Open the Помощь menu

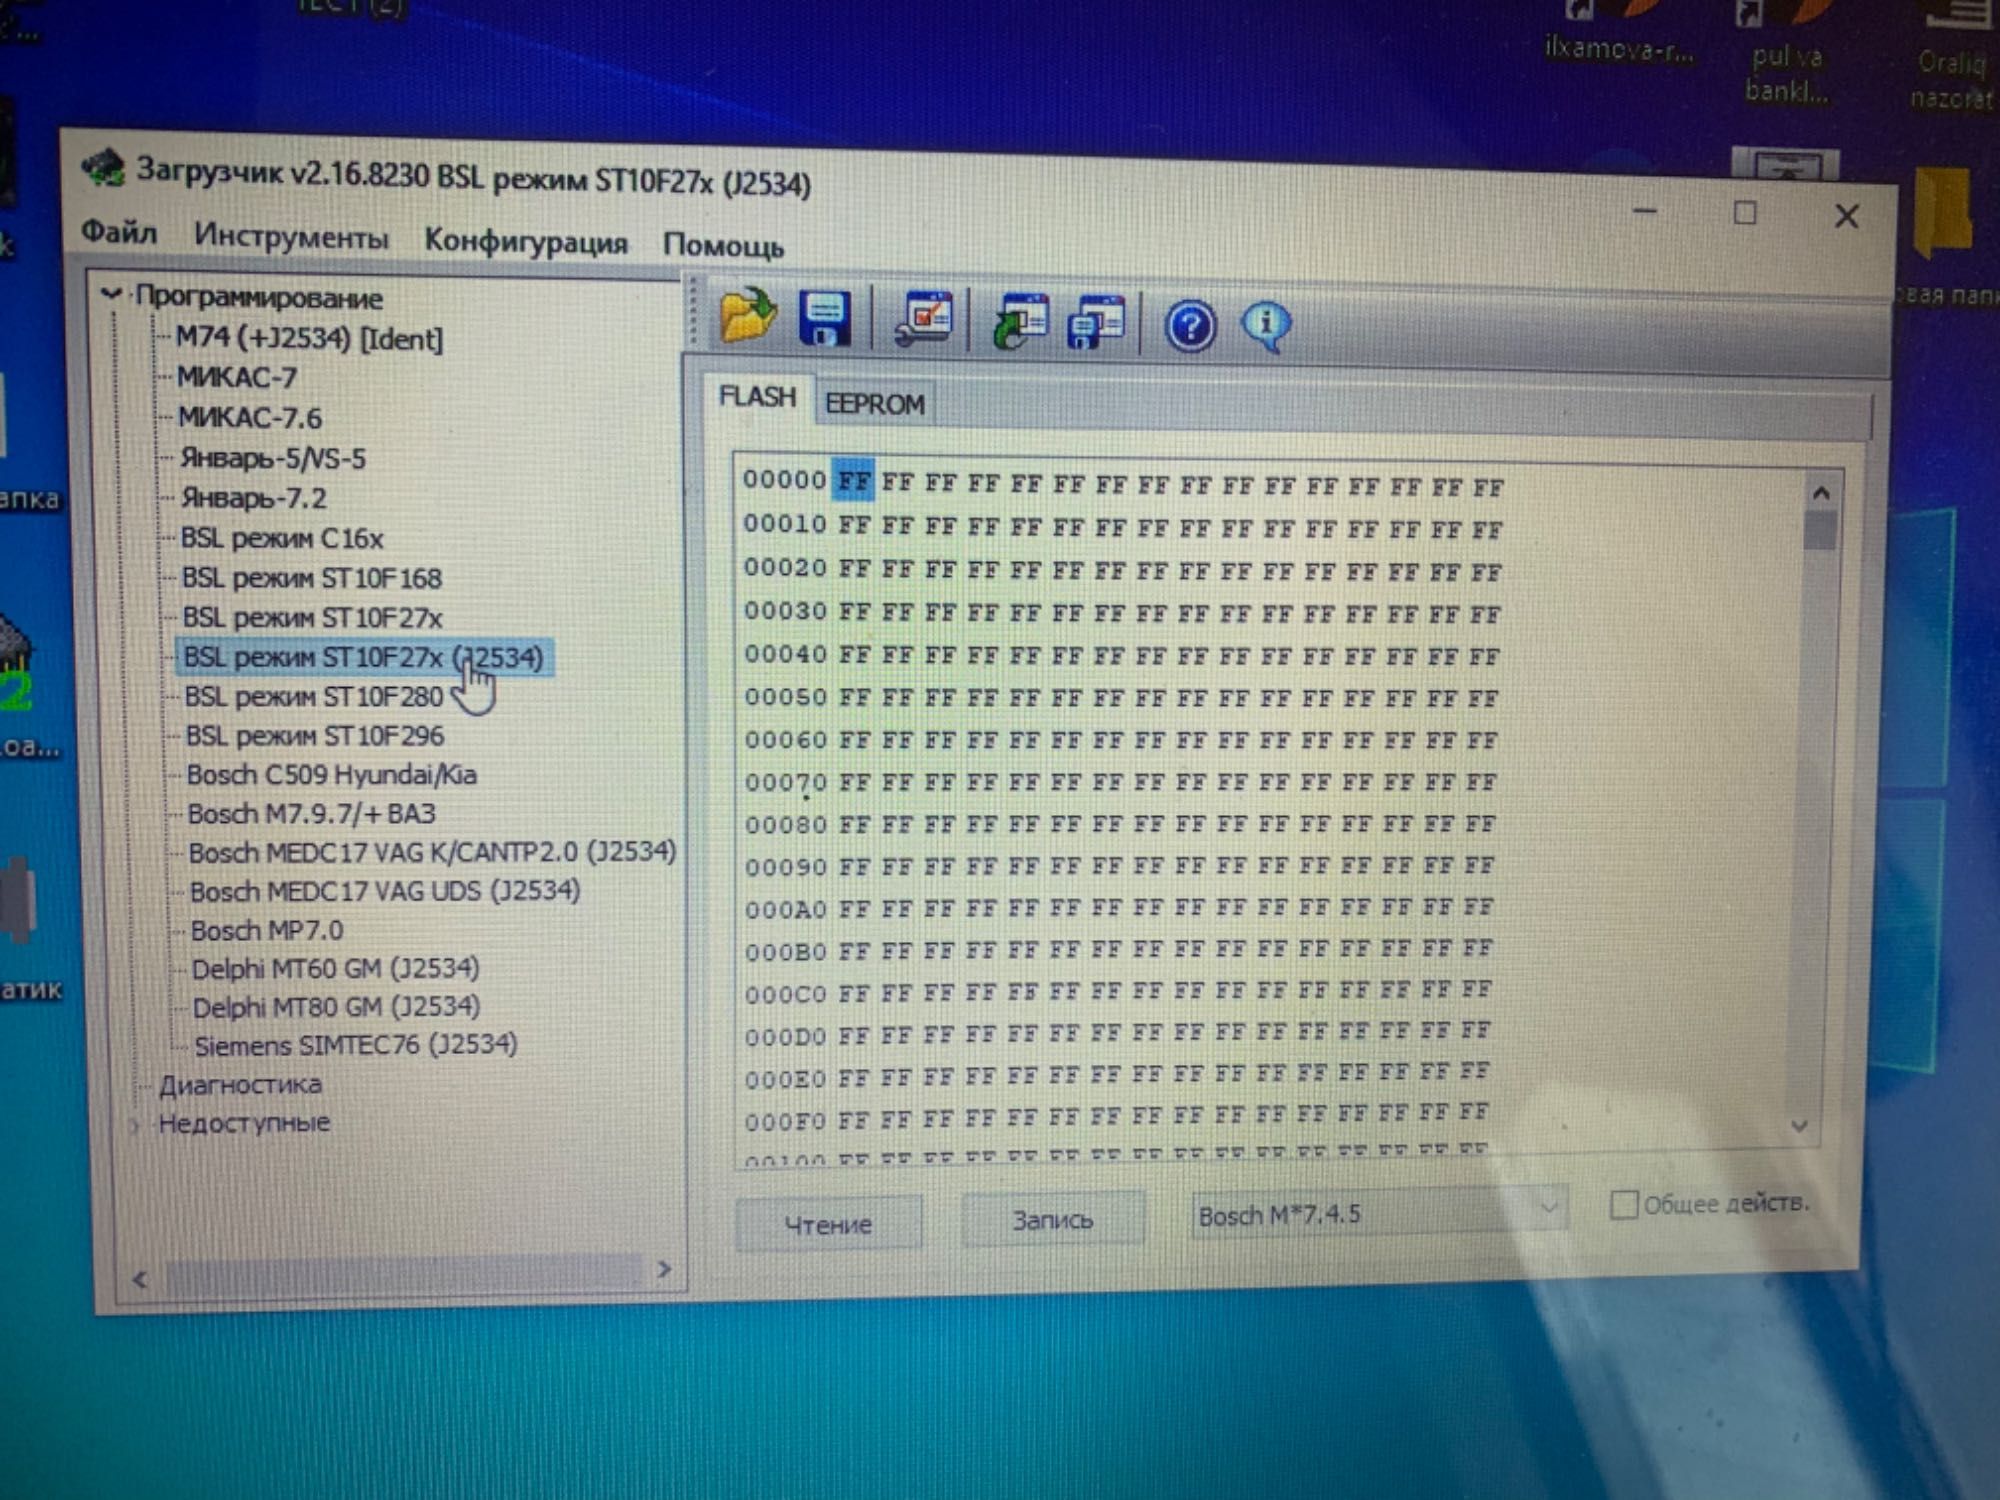(723, 245)
